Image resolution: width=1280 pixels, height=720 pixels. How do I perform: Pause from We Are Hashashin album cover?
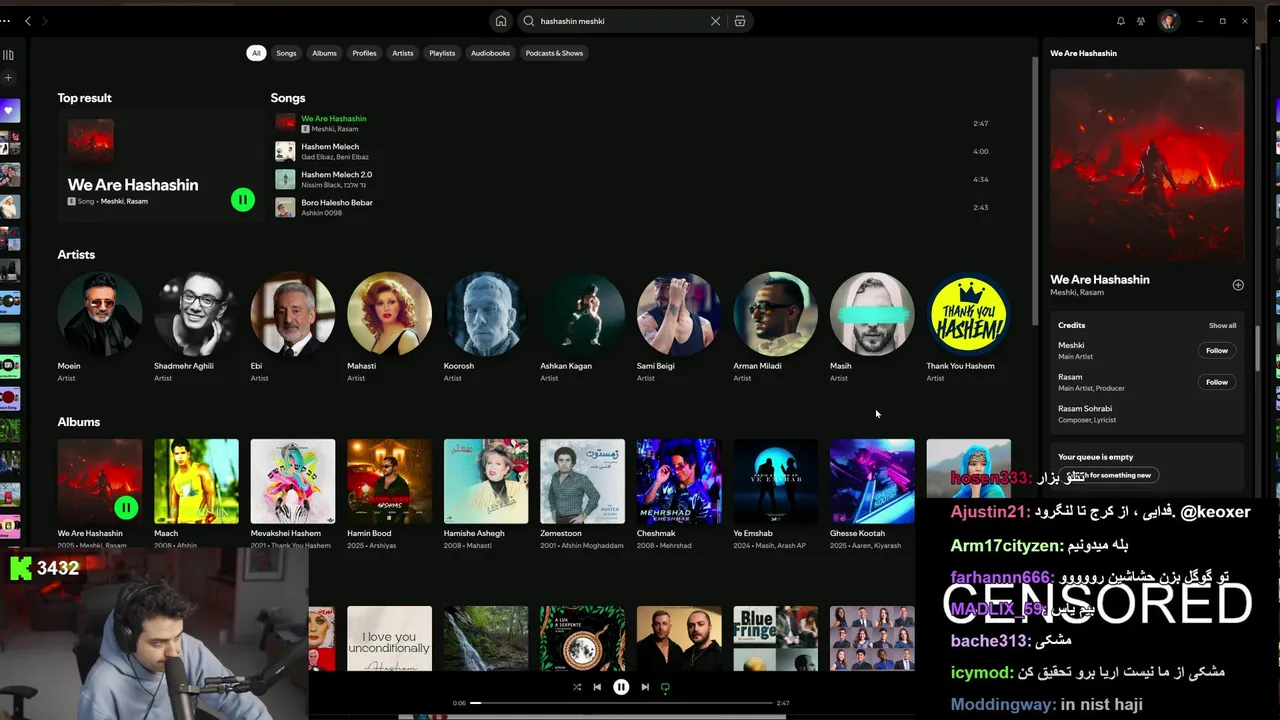tap(126, 508)
